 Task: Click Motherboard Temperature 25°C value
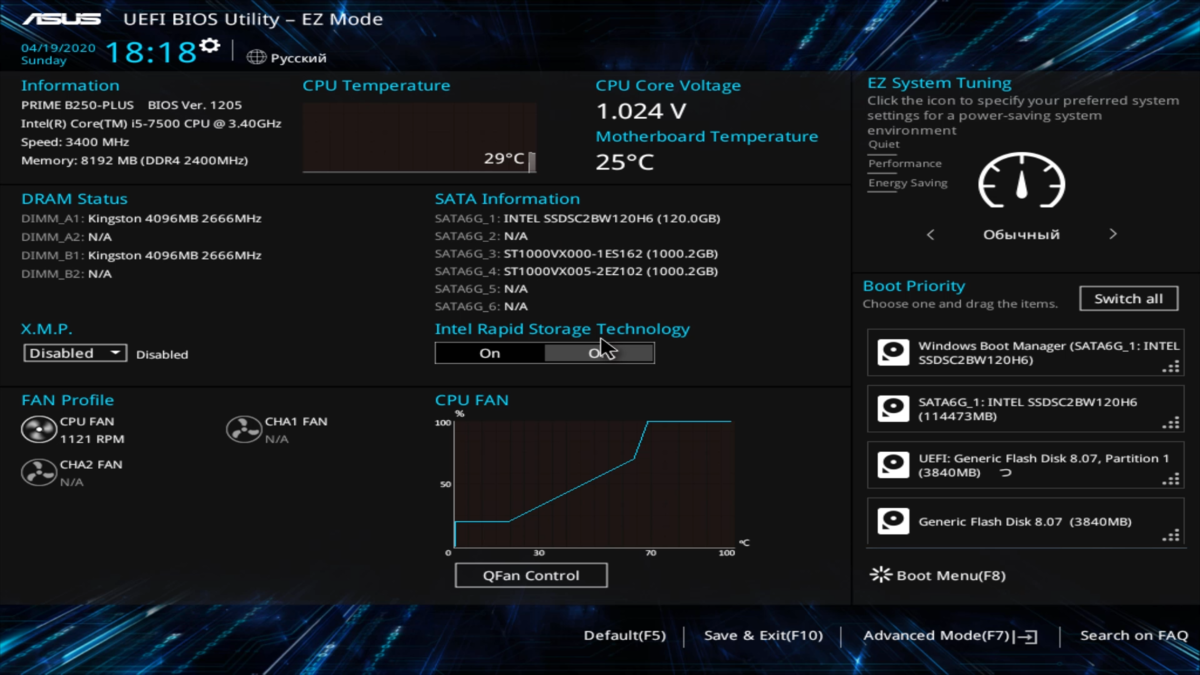coord(625,161)
